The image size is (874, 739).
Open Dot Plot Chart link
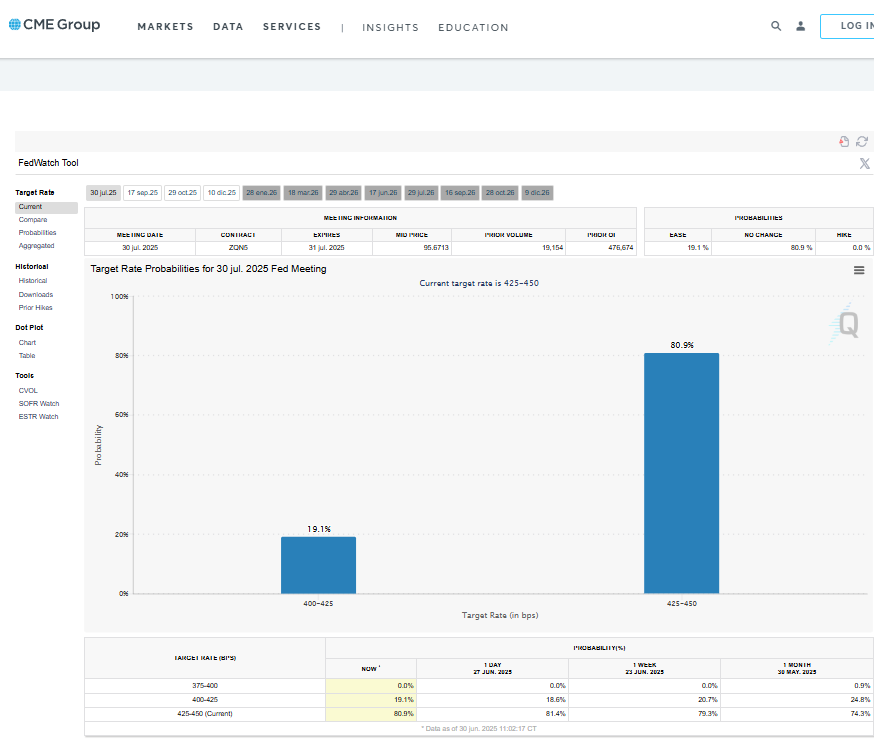[x=27, y=343]
